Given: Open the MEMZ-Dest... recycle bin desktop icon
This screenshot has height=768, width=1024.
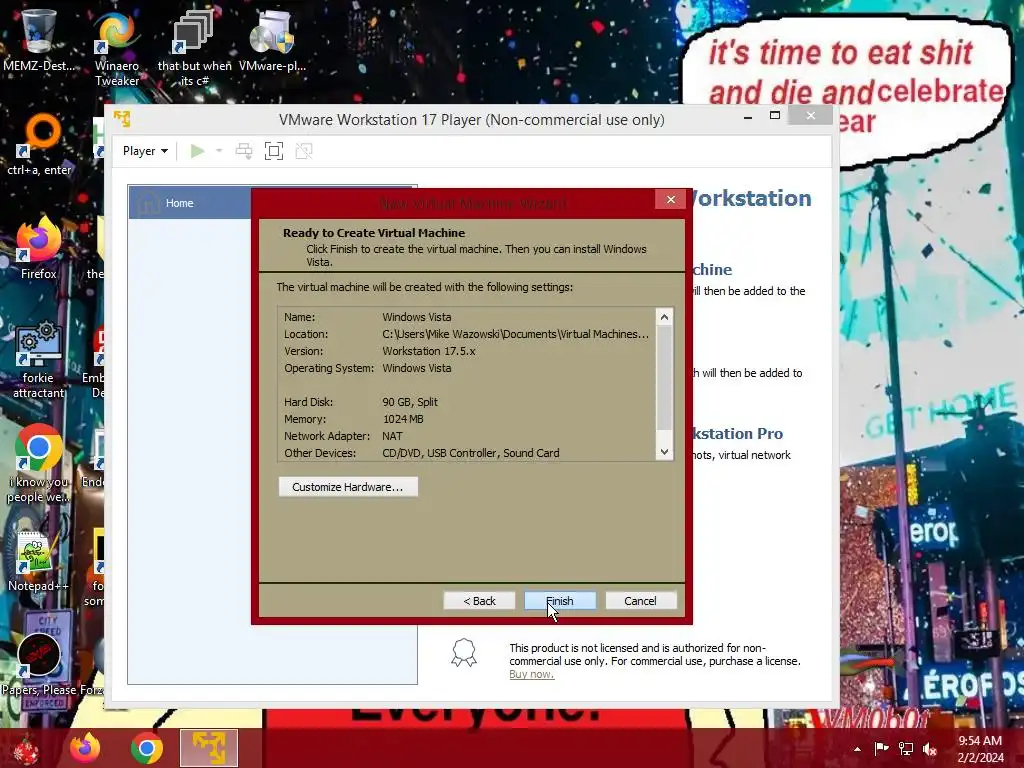Looking at the screenshot, I should pos(39,39).
